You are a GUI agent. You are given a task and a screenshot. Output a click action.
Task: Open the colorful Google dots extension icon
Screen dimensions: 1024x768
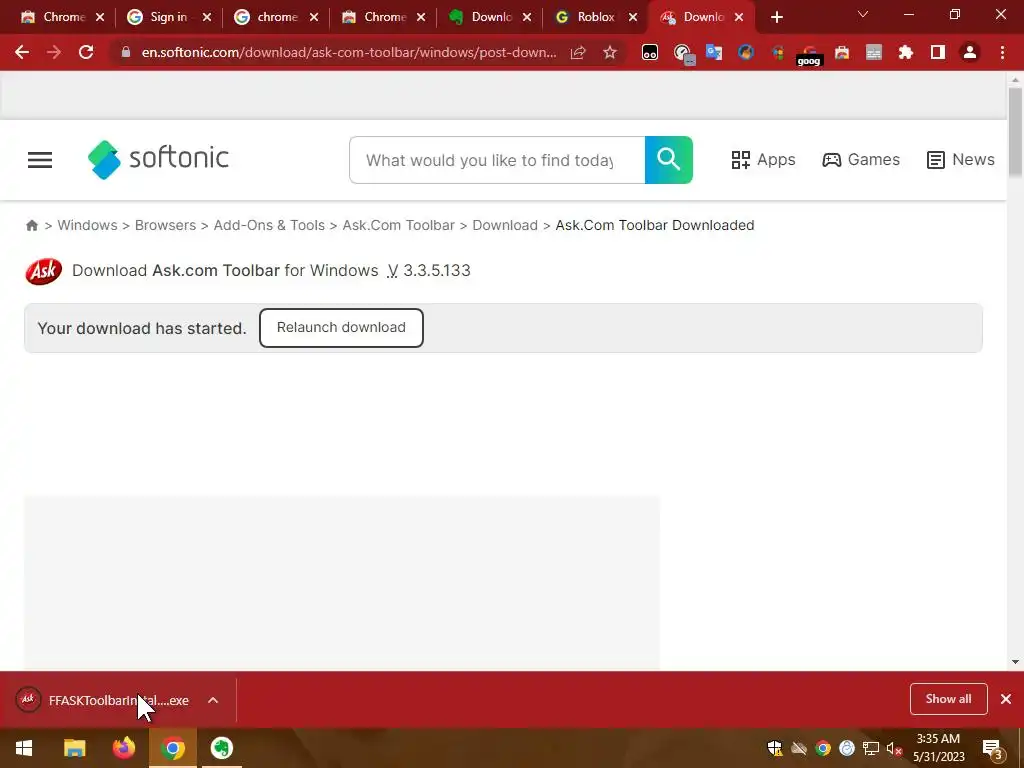click(778, 52)
